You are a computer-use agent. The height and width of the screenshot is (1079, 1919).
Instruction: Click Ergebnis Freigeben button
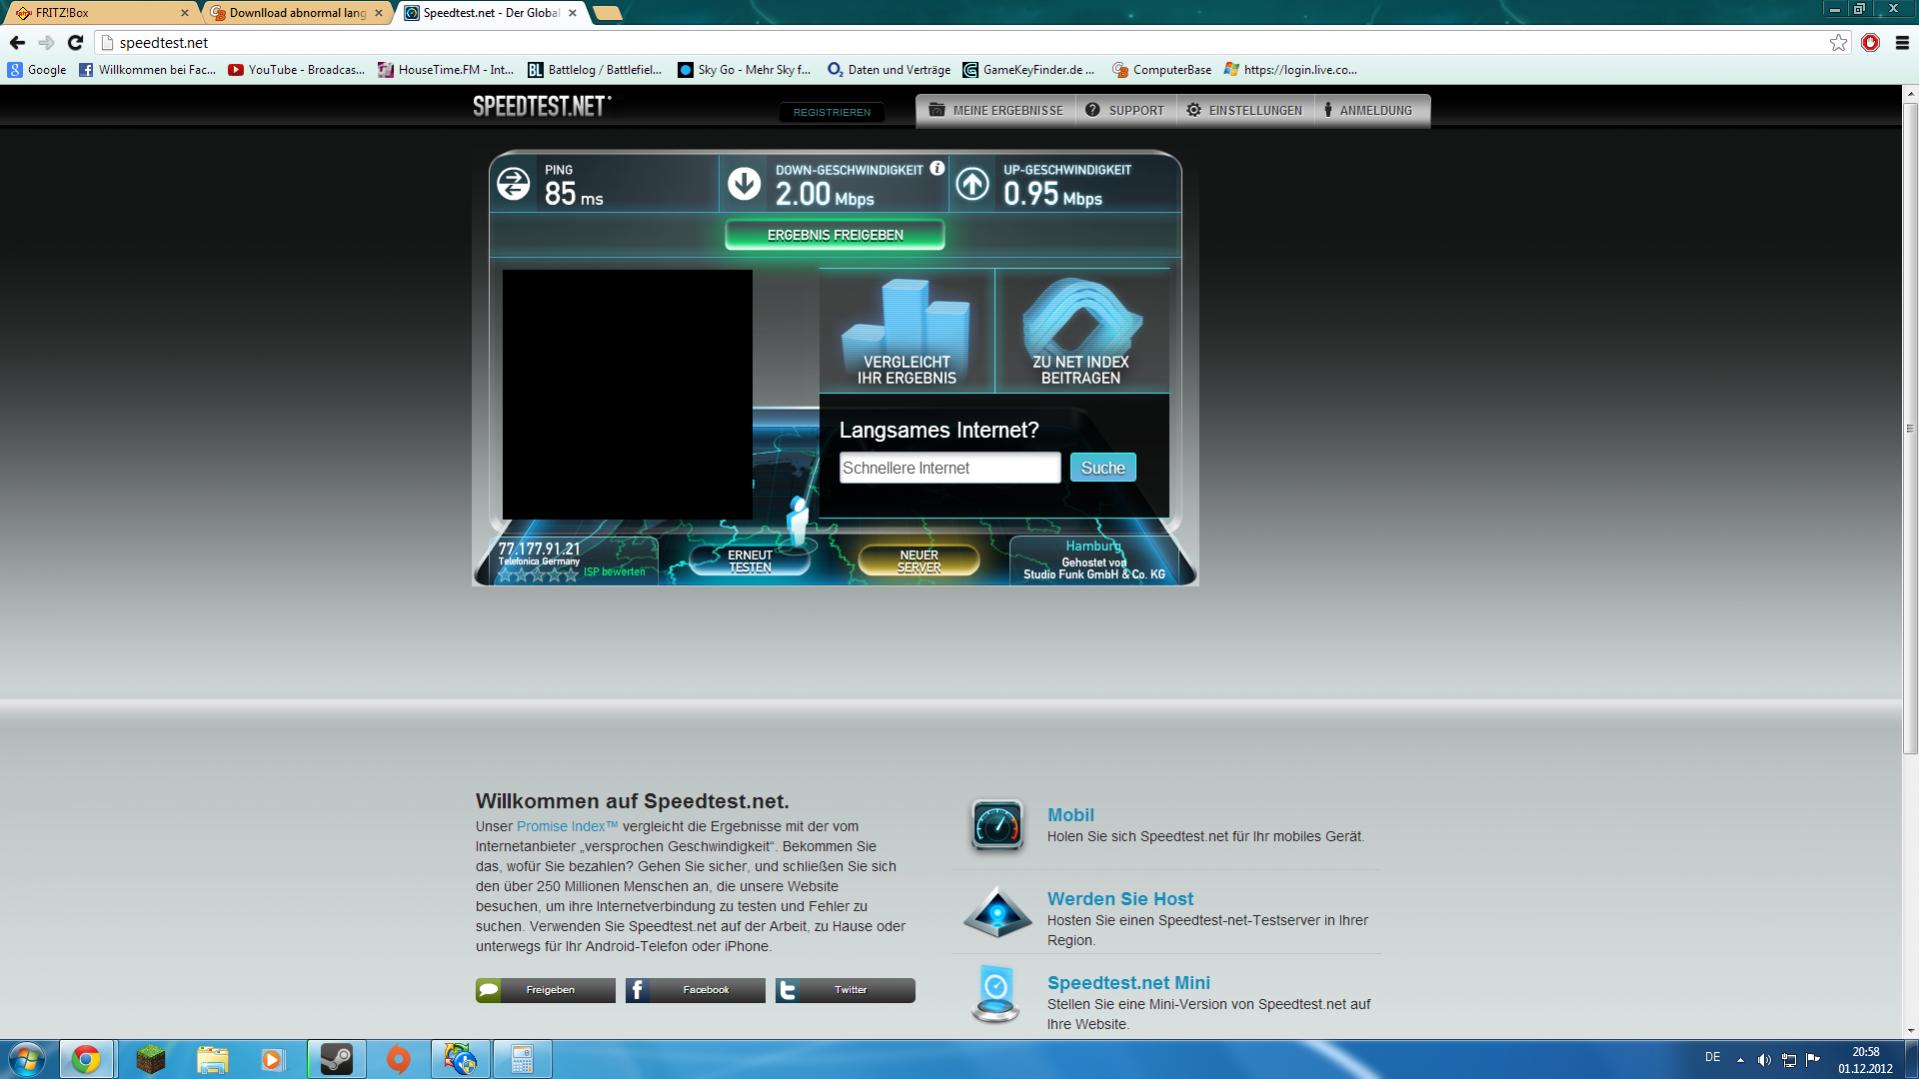[835, 235]
